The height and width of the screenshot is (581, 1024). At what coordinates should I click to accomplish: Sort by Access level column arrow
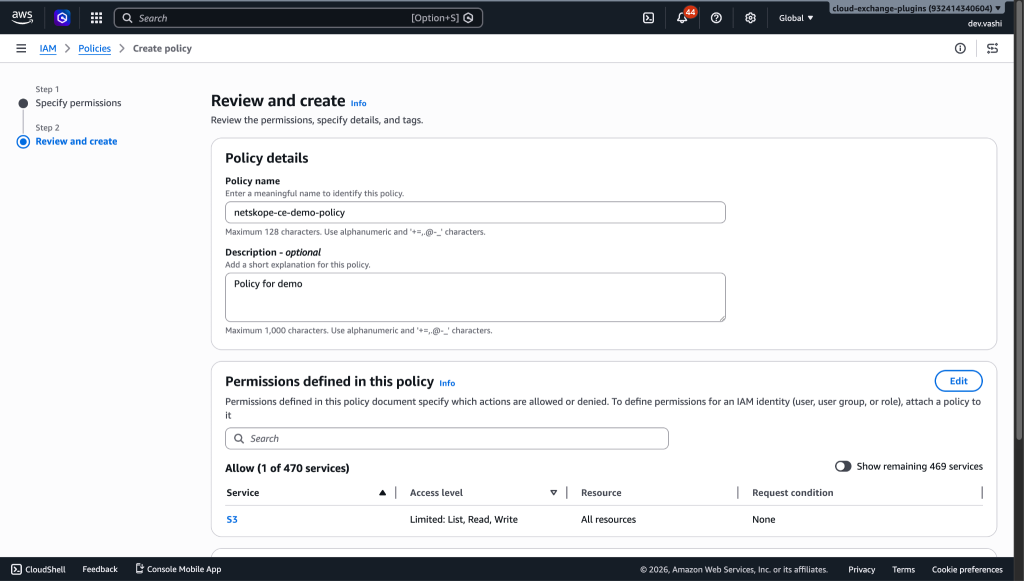553,493
